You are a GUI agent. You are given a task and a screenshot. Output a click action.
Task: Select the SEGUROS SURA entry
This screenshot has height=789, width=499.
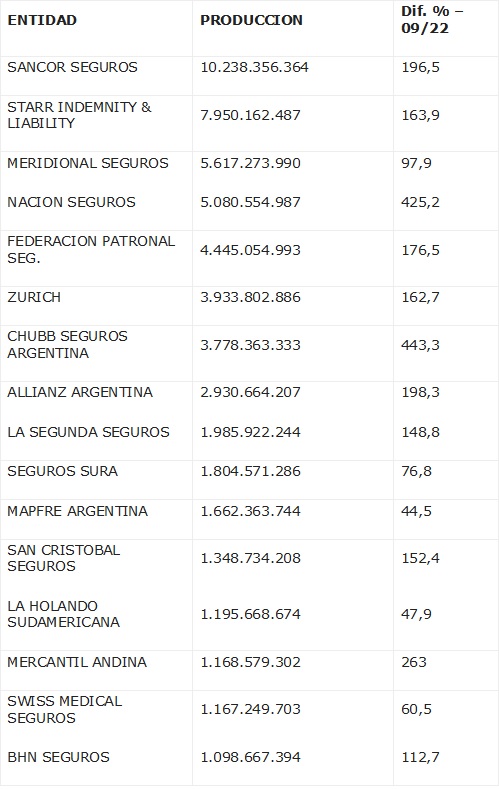coord(63,471)
